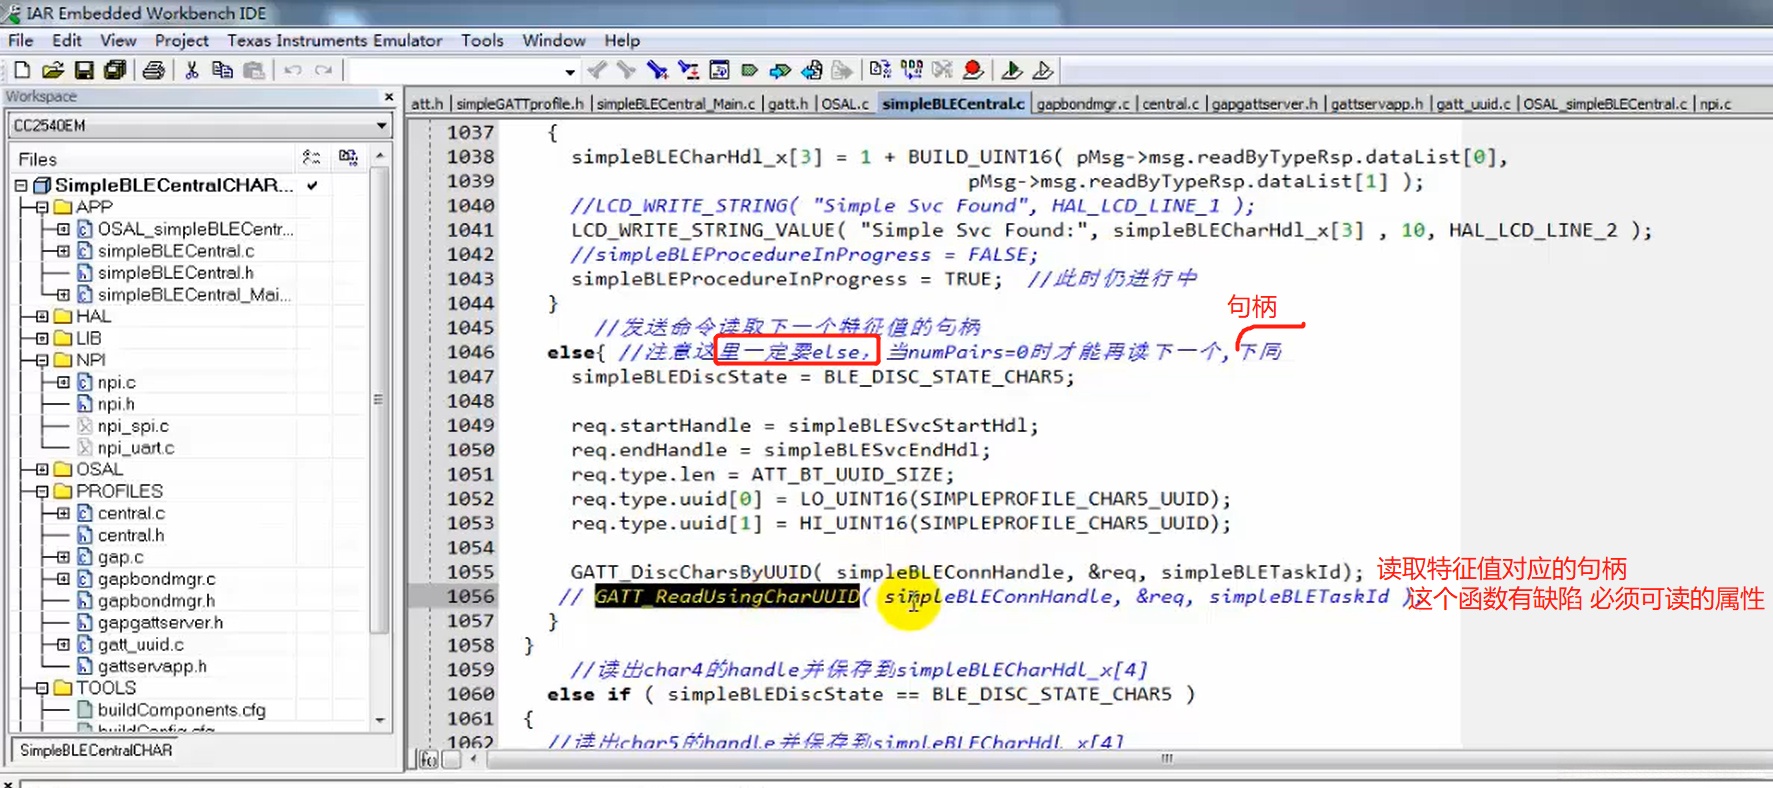This screenshot has width=1773, height=788.
Task: Save the current file with the floppy icon
Action: pyautogui.click(x=84, y=70)
